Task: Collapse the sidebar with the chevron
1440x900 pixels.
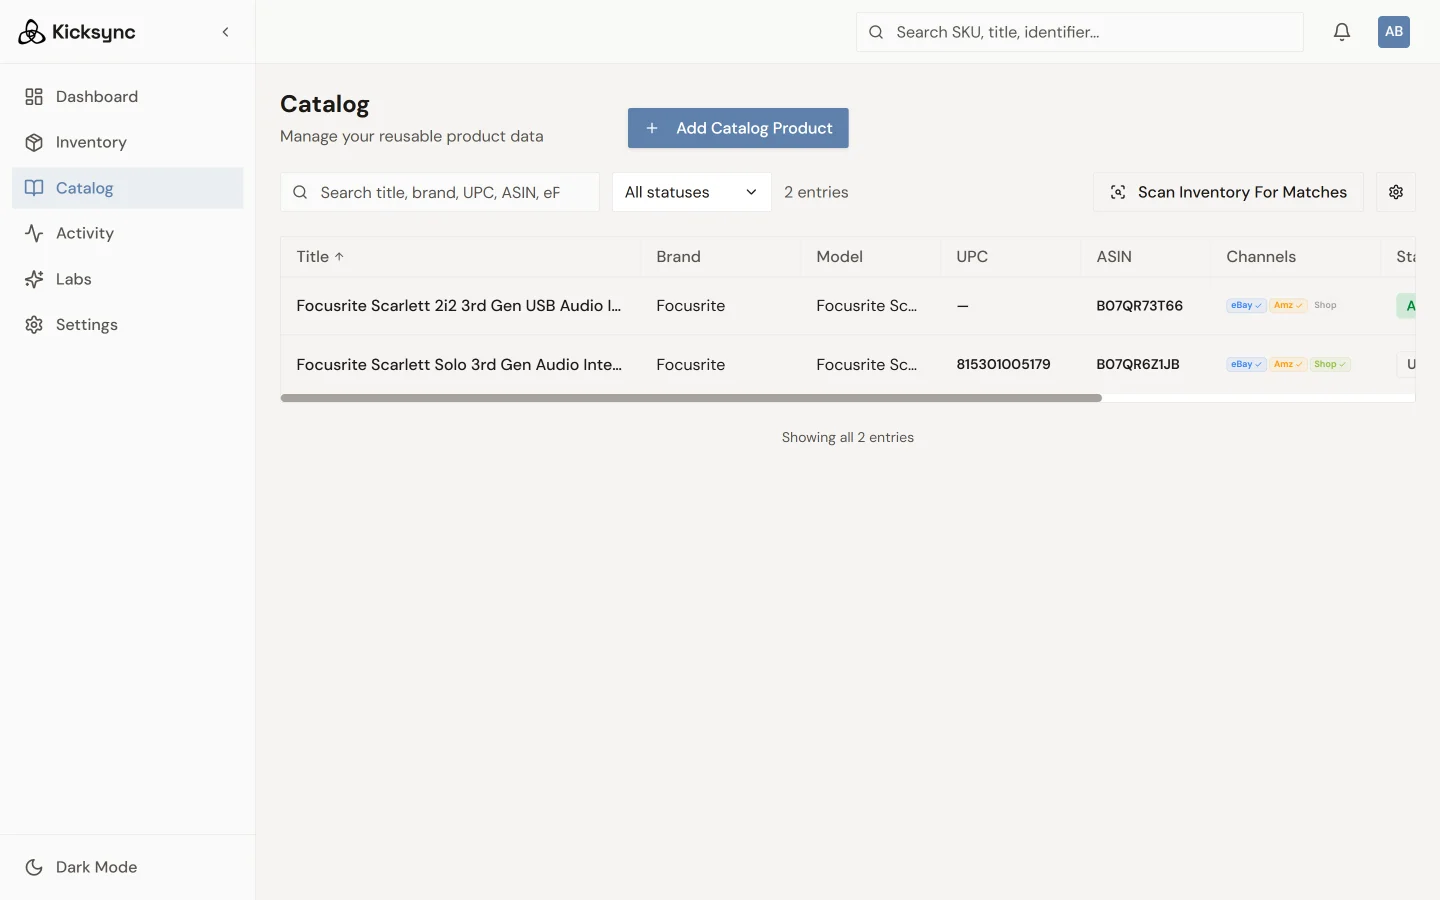Action: pyautogui.click(x=226, y=32)
